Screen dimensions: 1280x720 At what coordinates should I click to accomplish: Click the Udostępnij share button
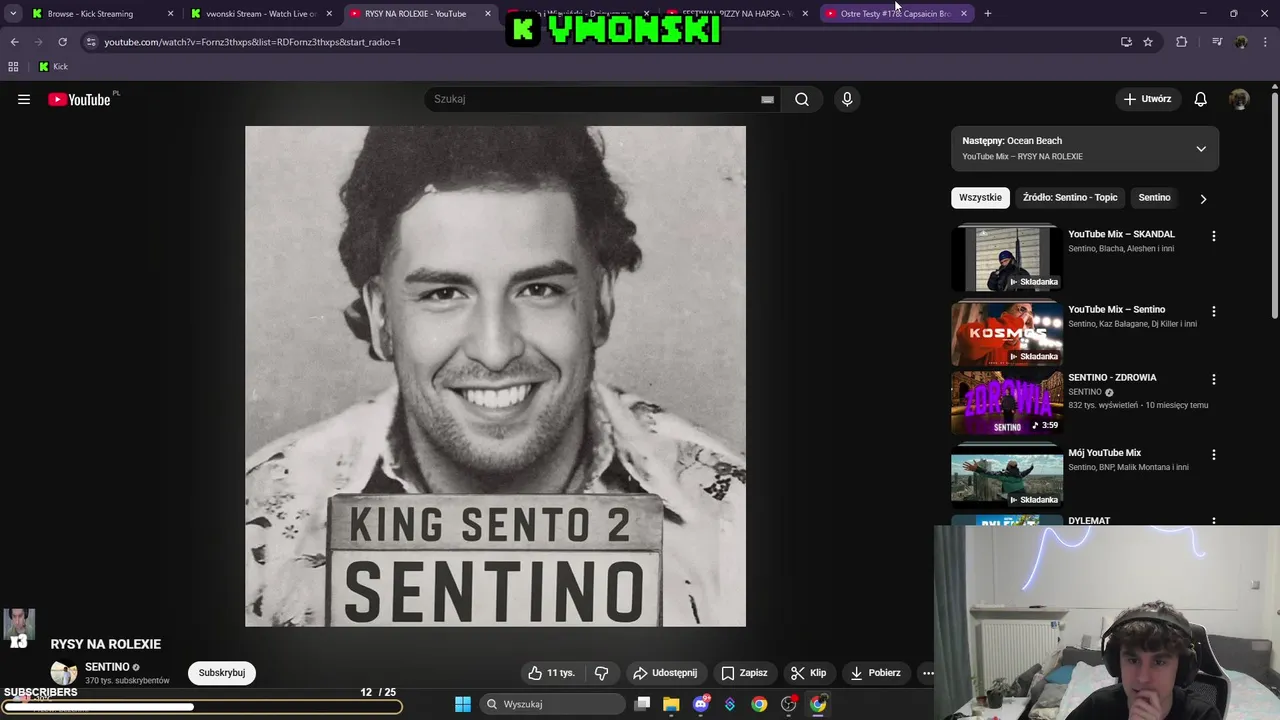(665, 673)
